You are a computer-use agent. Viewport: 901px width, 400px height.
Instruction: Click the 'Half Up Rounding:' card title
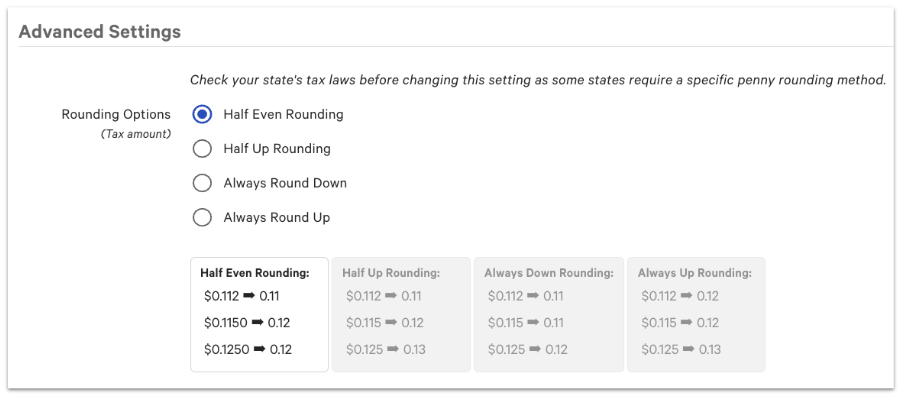[x=391, y=272]
